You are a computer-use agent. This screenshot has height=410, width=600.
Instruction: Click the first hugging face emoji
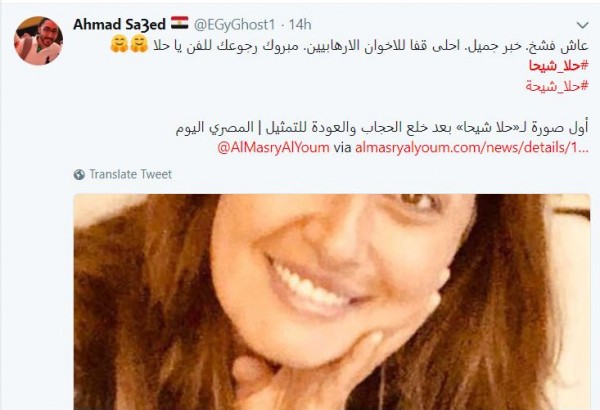(x=119, y=44)
